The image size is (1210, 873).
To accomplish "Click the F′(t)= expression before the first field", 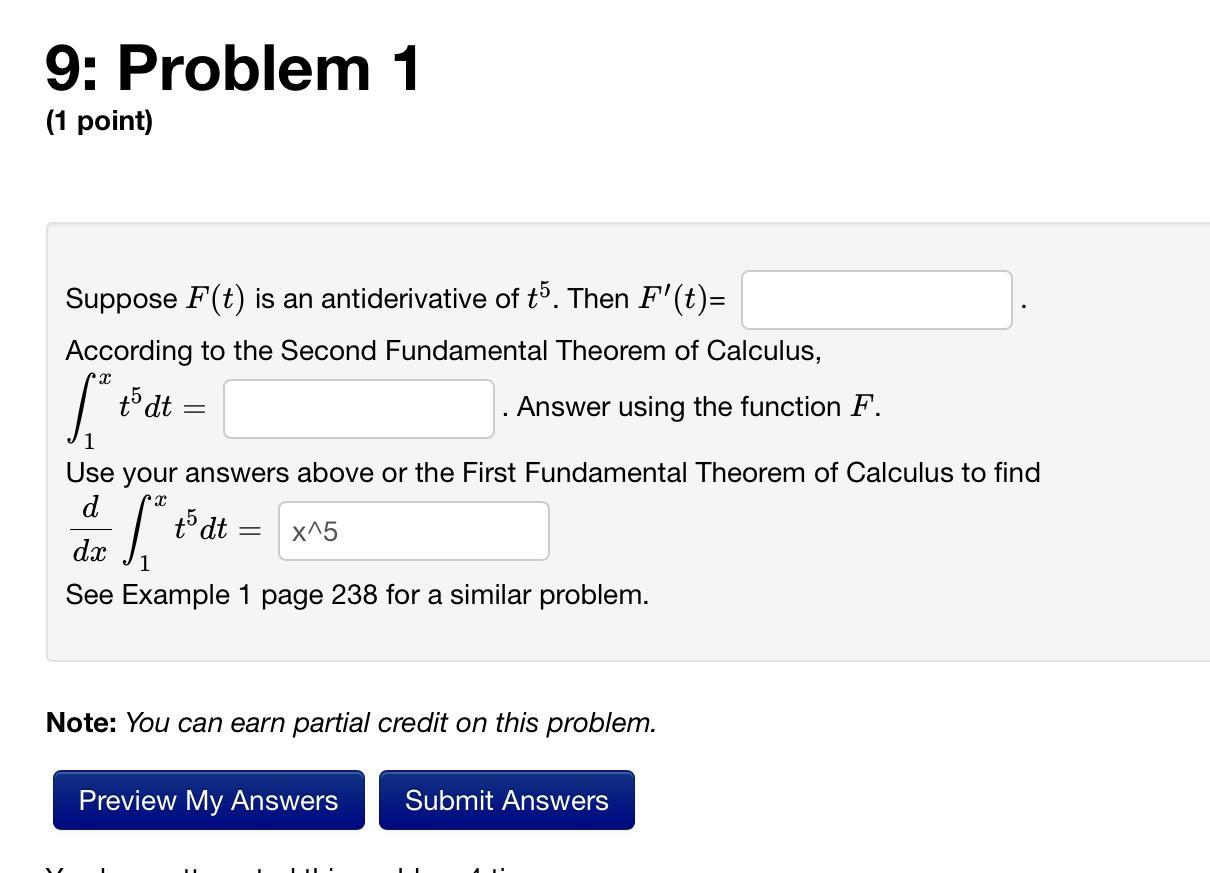I will pos(682,299).
